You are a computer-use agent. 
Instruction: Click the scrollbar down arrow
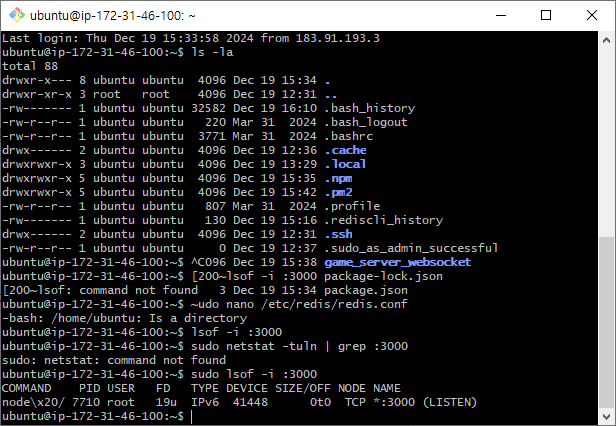tap(606, 417)
